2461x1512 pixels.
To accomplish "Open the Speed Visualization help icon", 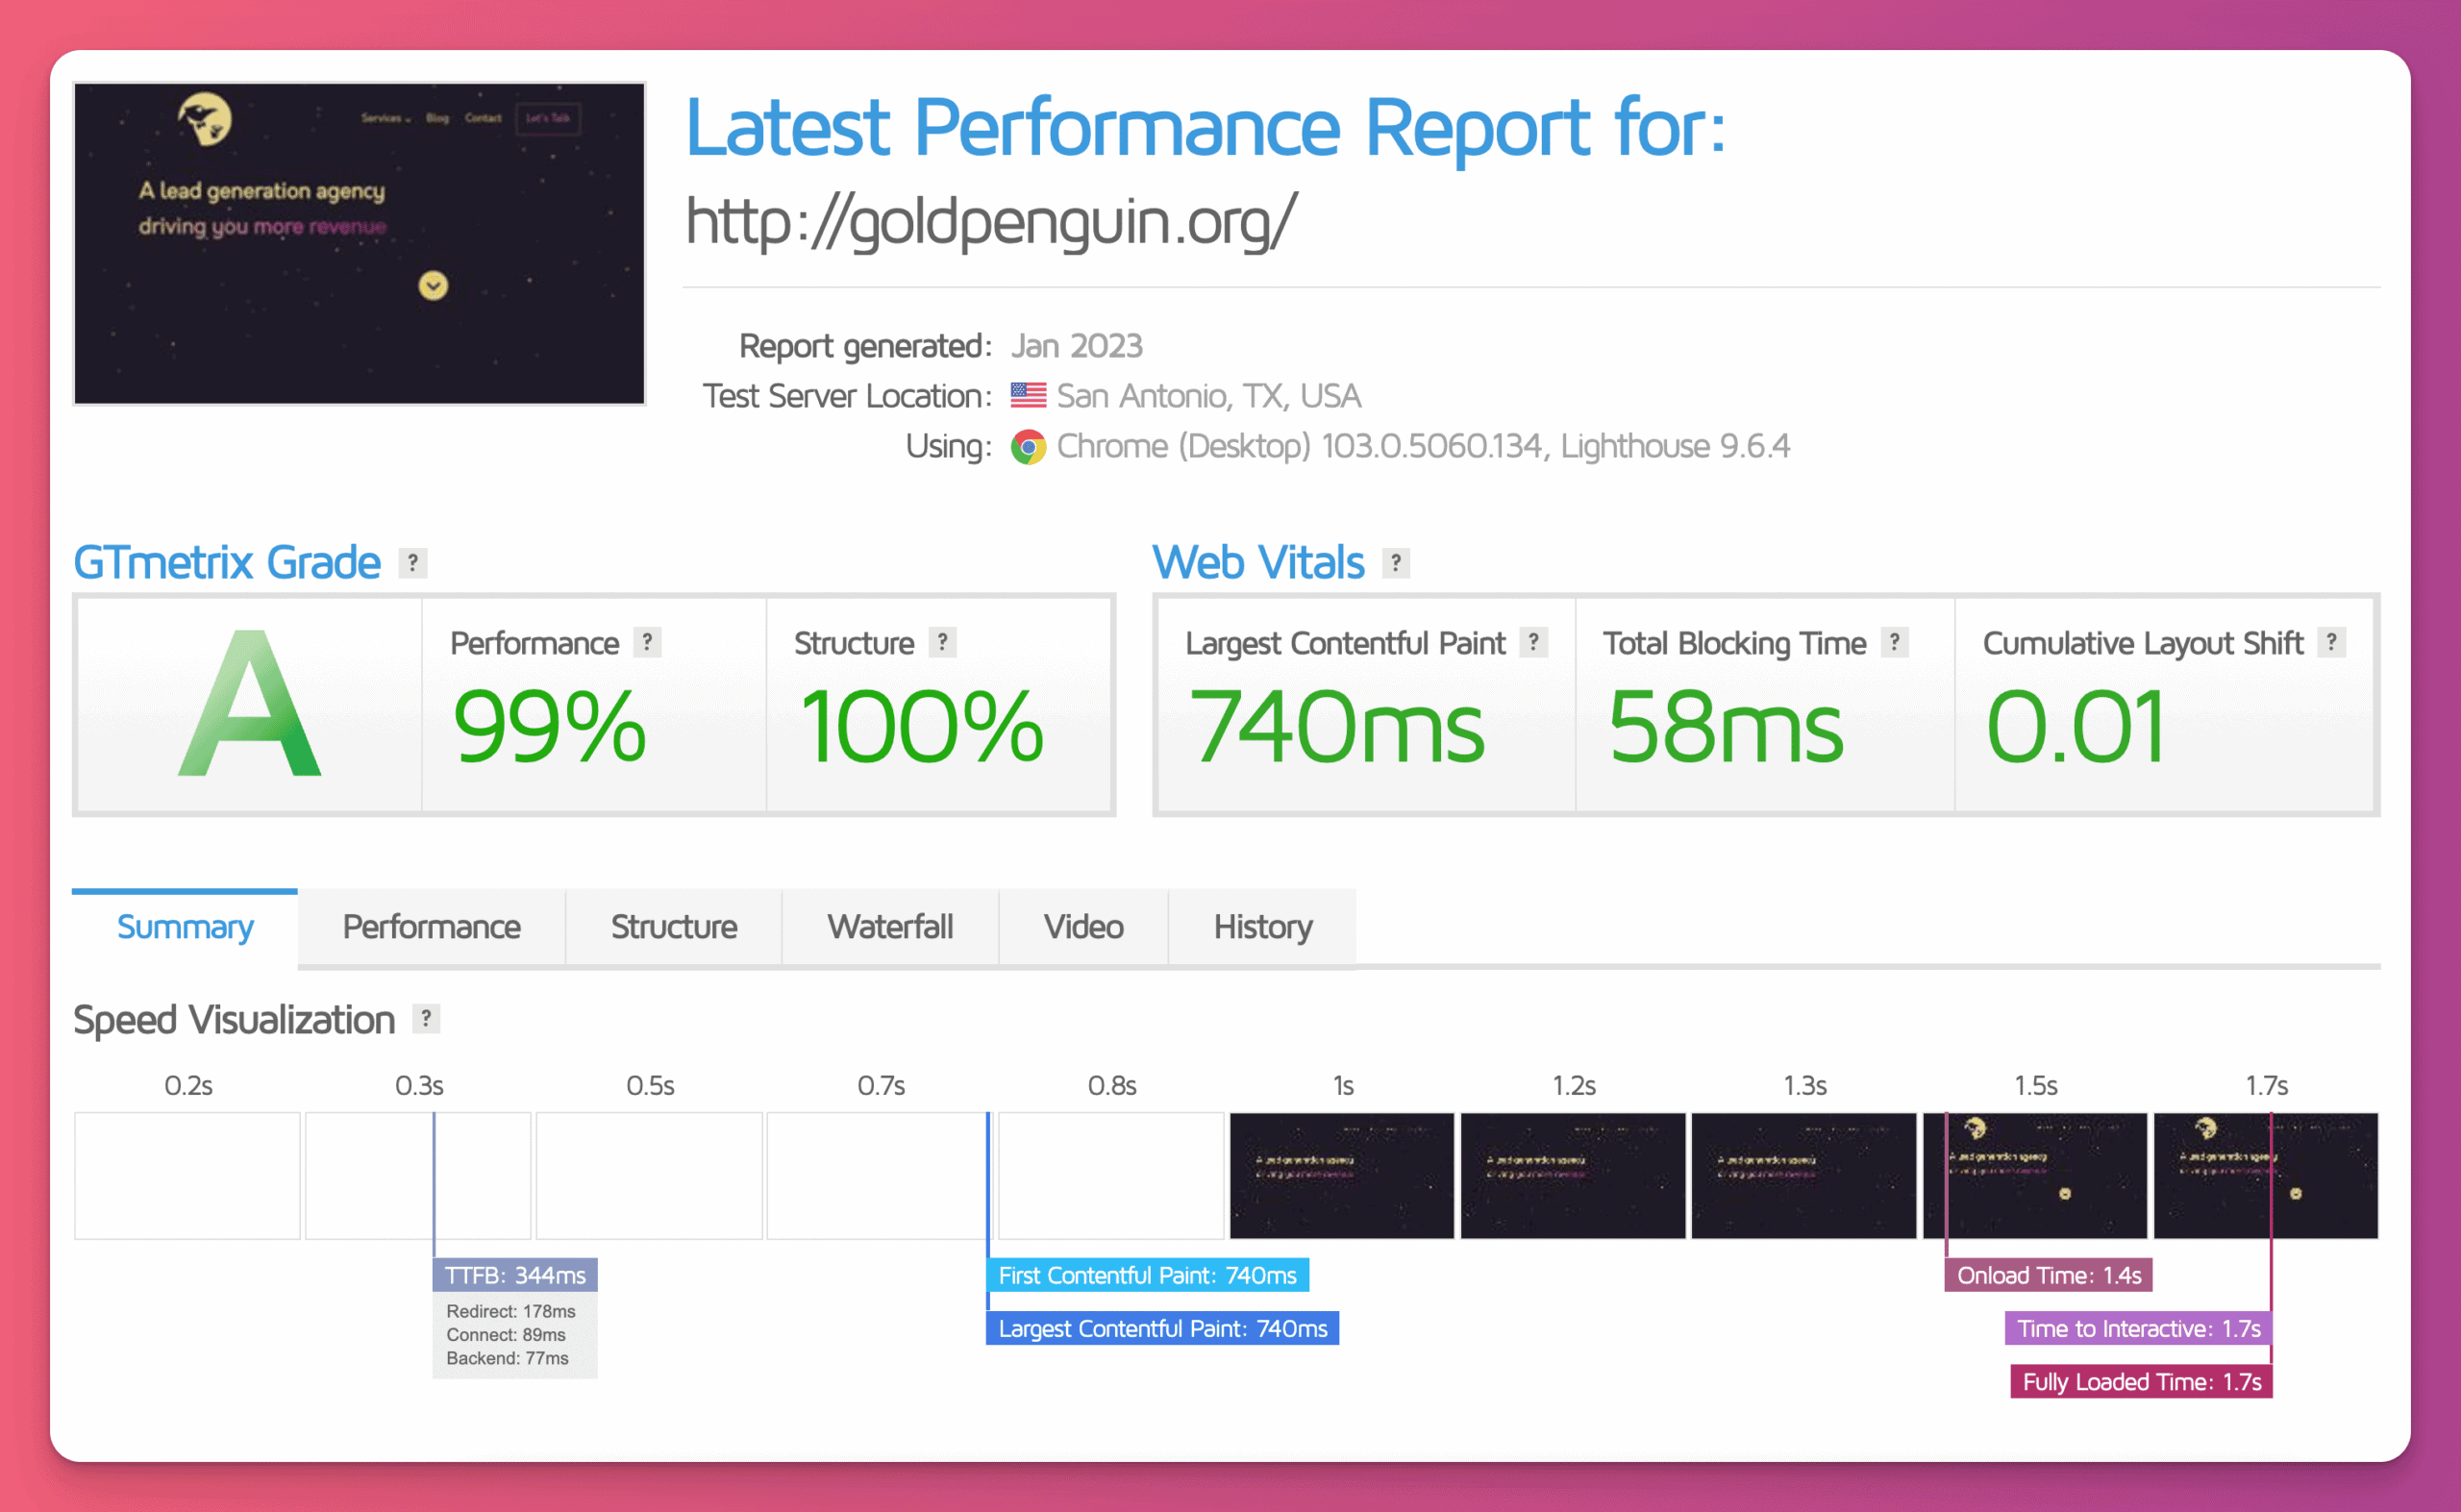I will 426,1019.
